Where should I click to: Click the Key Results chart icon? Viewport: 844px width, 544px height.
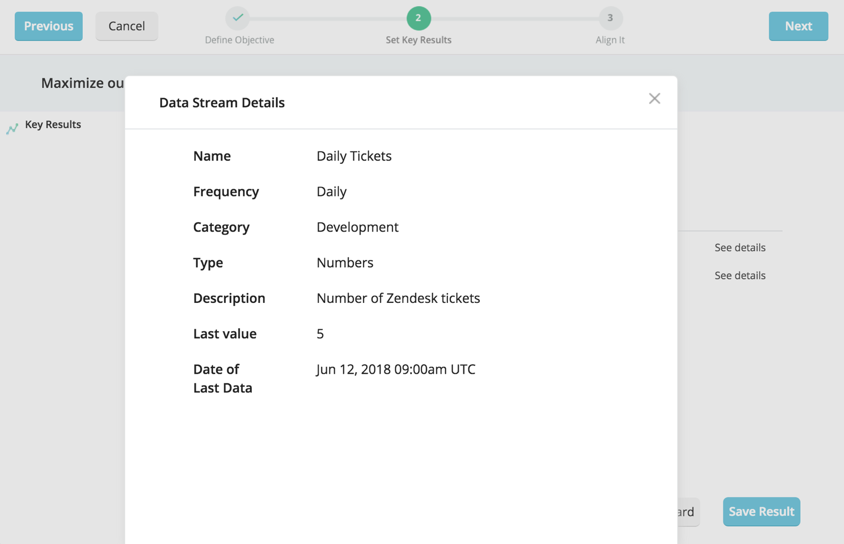12,128
